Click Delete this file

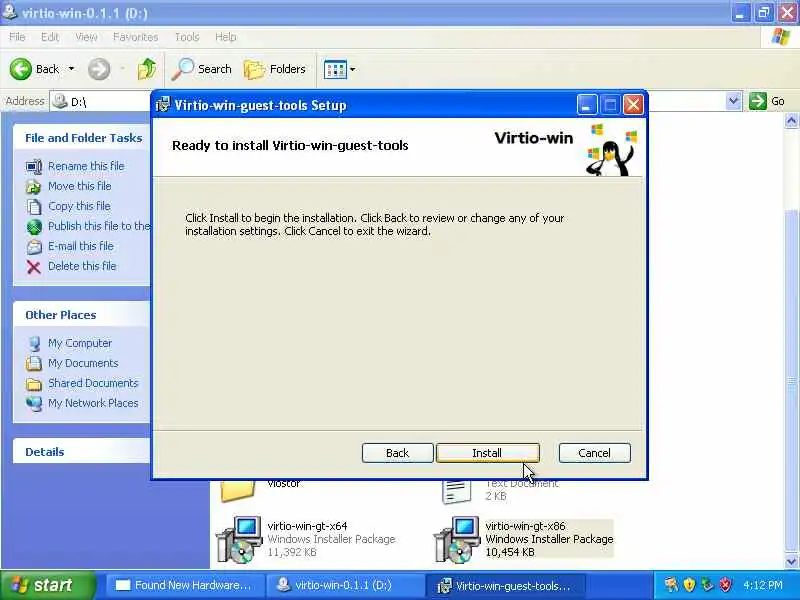(82, 266)
